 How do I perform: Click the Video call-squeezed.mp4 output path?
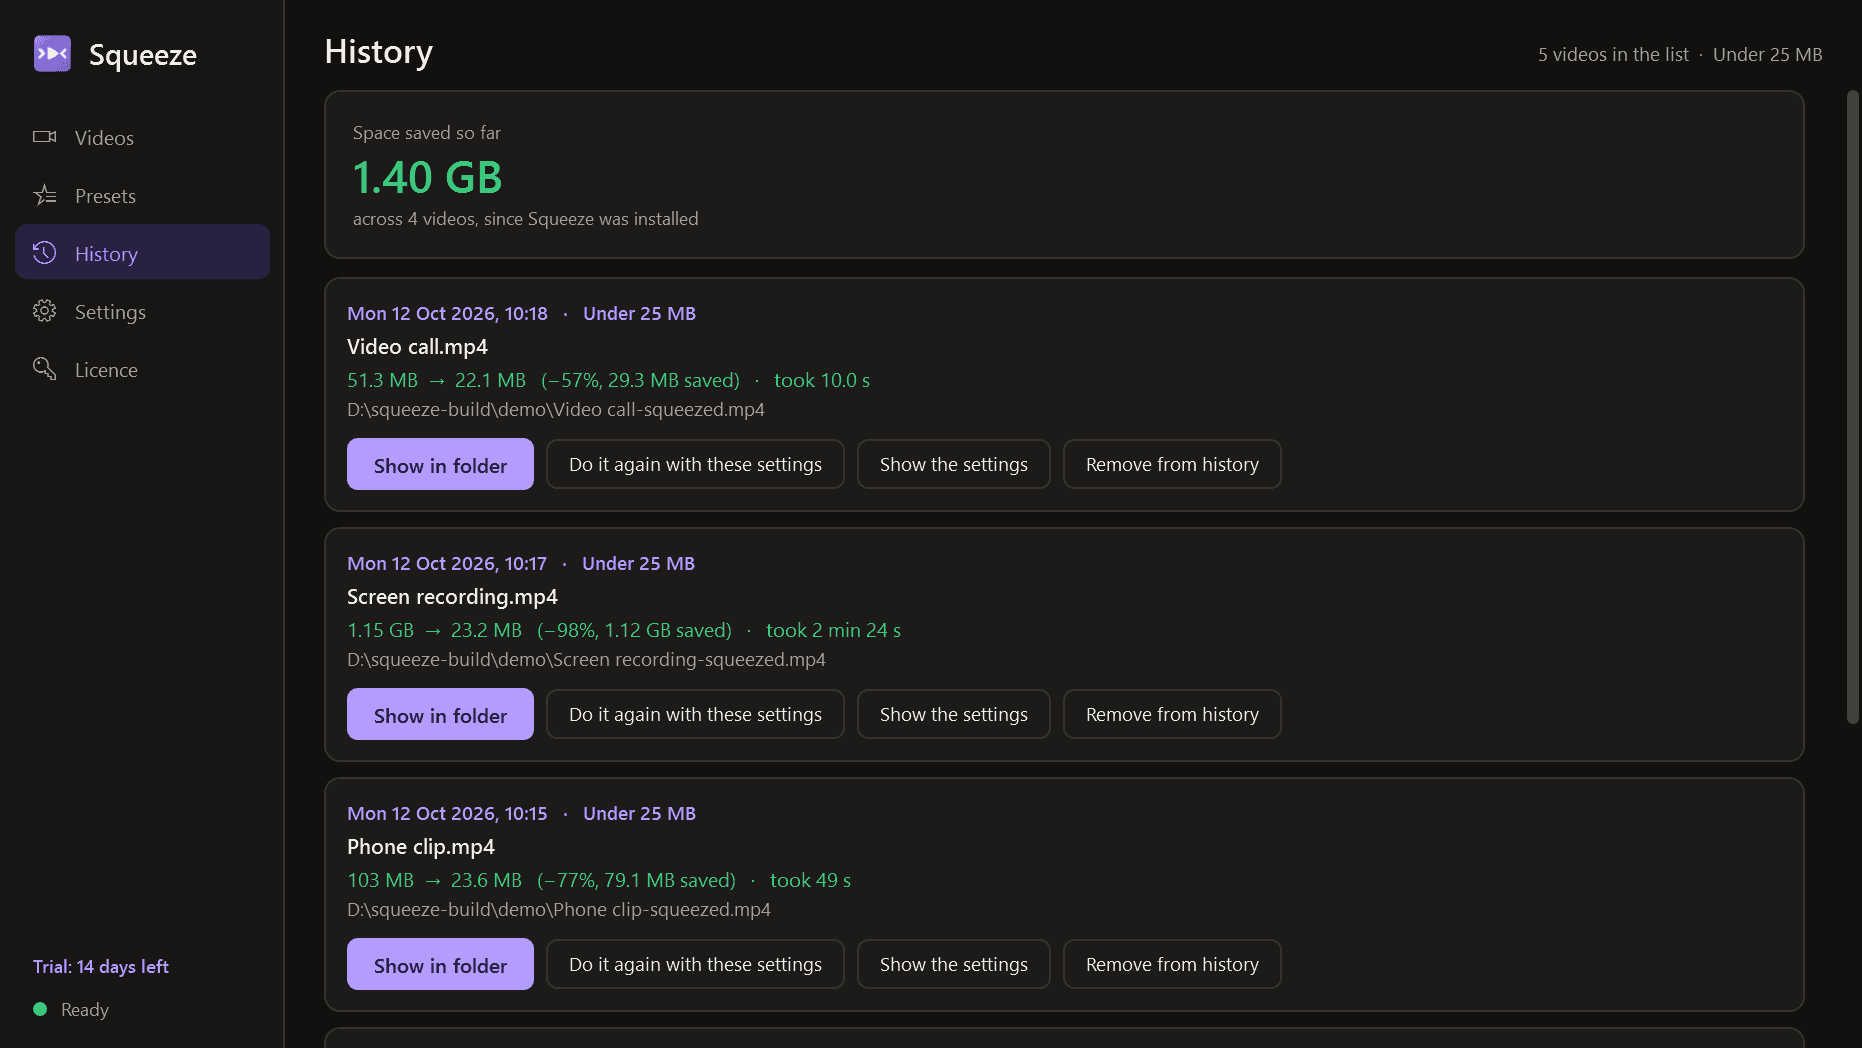556,409
